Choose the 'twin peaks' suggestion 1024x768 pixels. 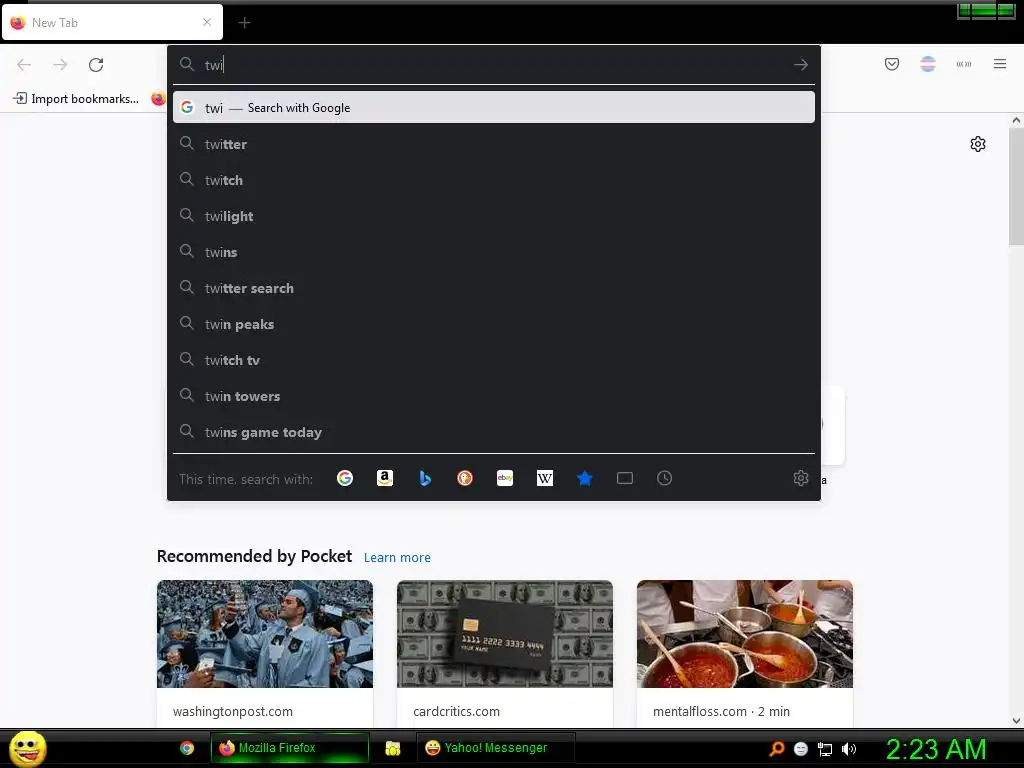click(494, 324)
